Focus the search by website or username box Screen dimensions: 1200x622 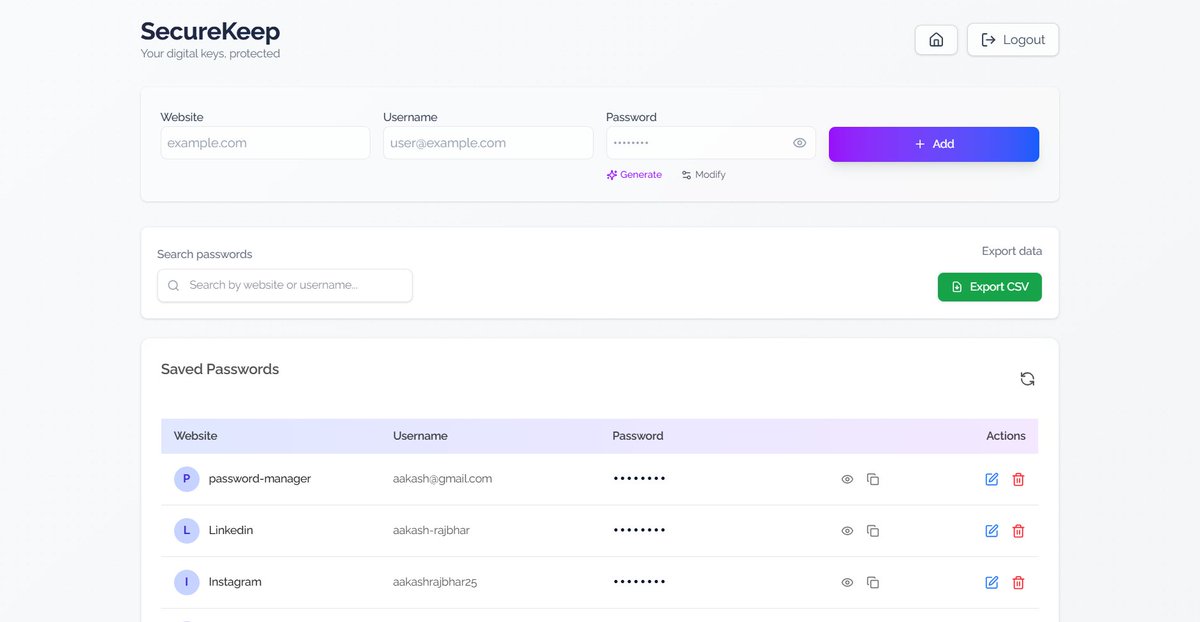coord(285,285)
